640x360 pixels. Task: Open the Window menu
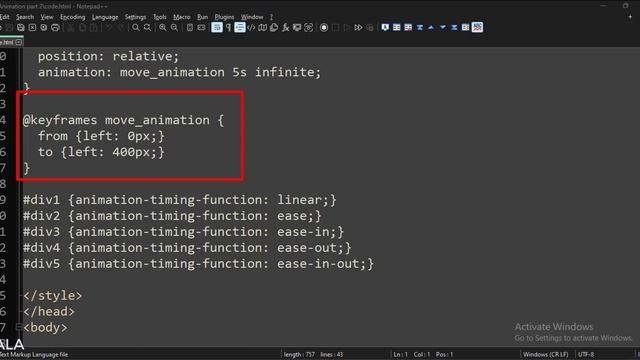point(252,17)
